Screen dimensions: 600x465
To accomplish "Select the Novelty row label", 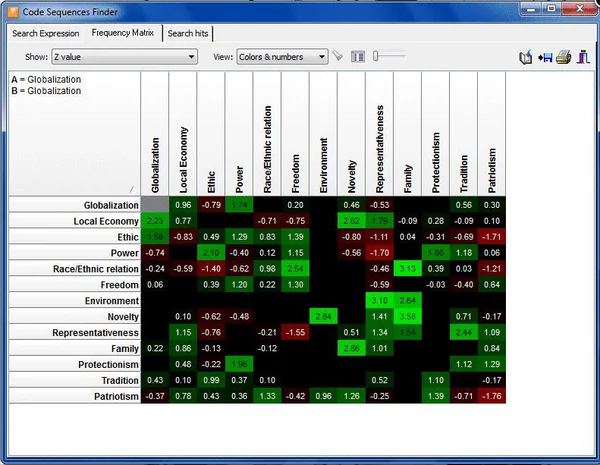I will tap(75, 317).
